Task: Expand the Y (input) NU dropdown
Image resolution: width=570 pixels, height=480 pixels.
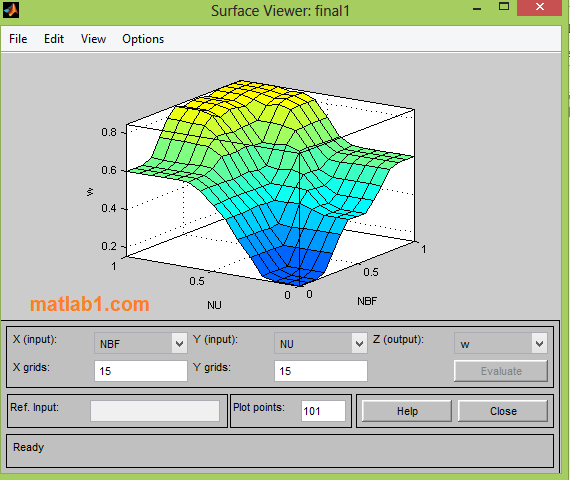Action: click(321, 343)
